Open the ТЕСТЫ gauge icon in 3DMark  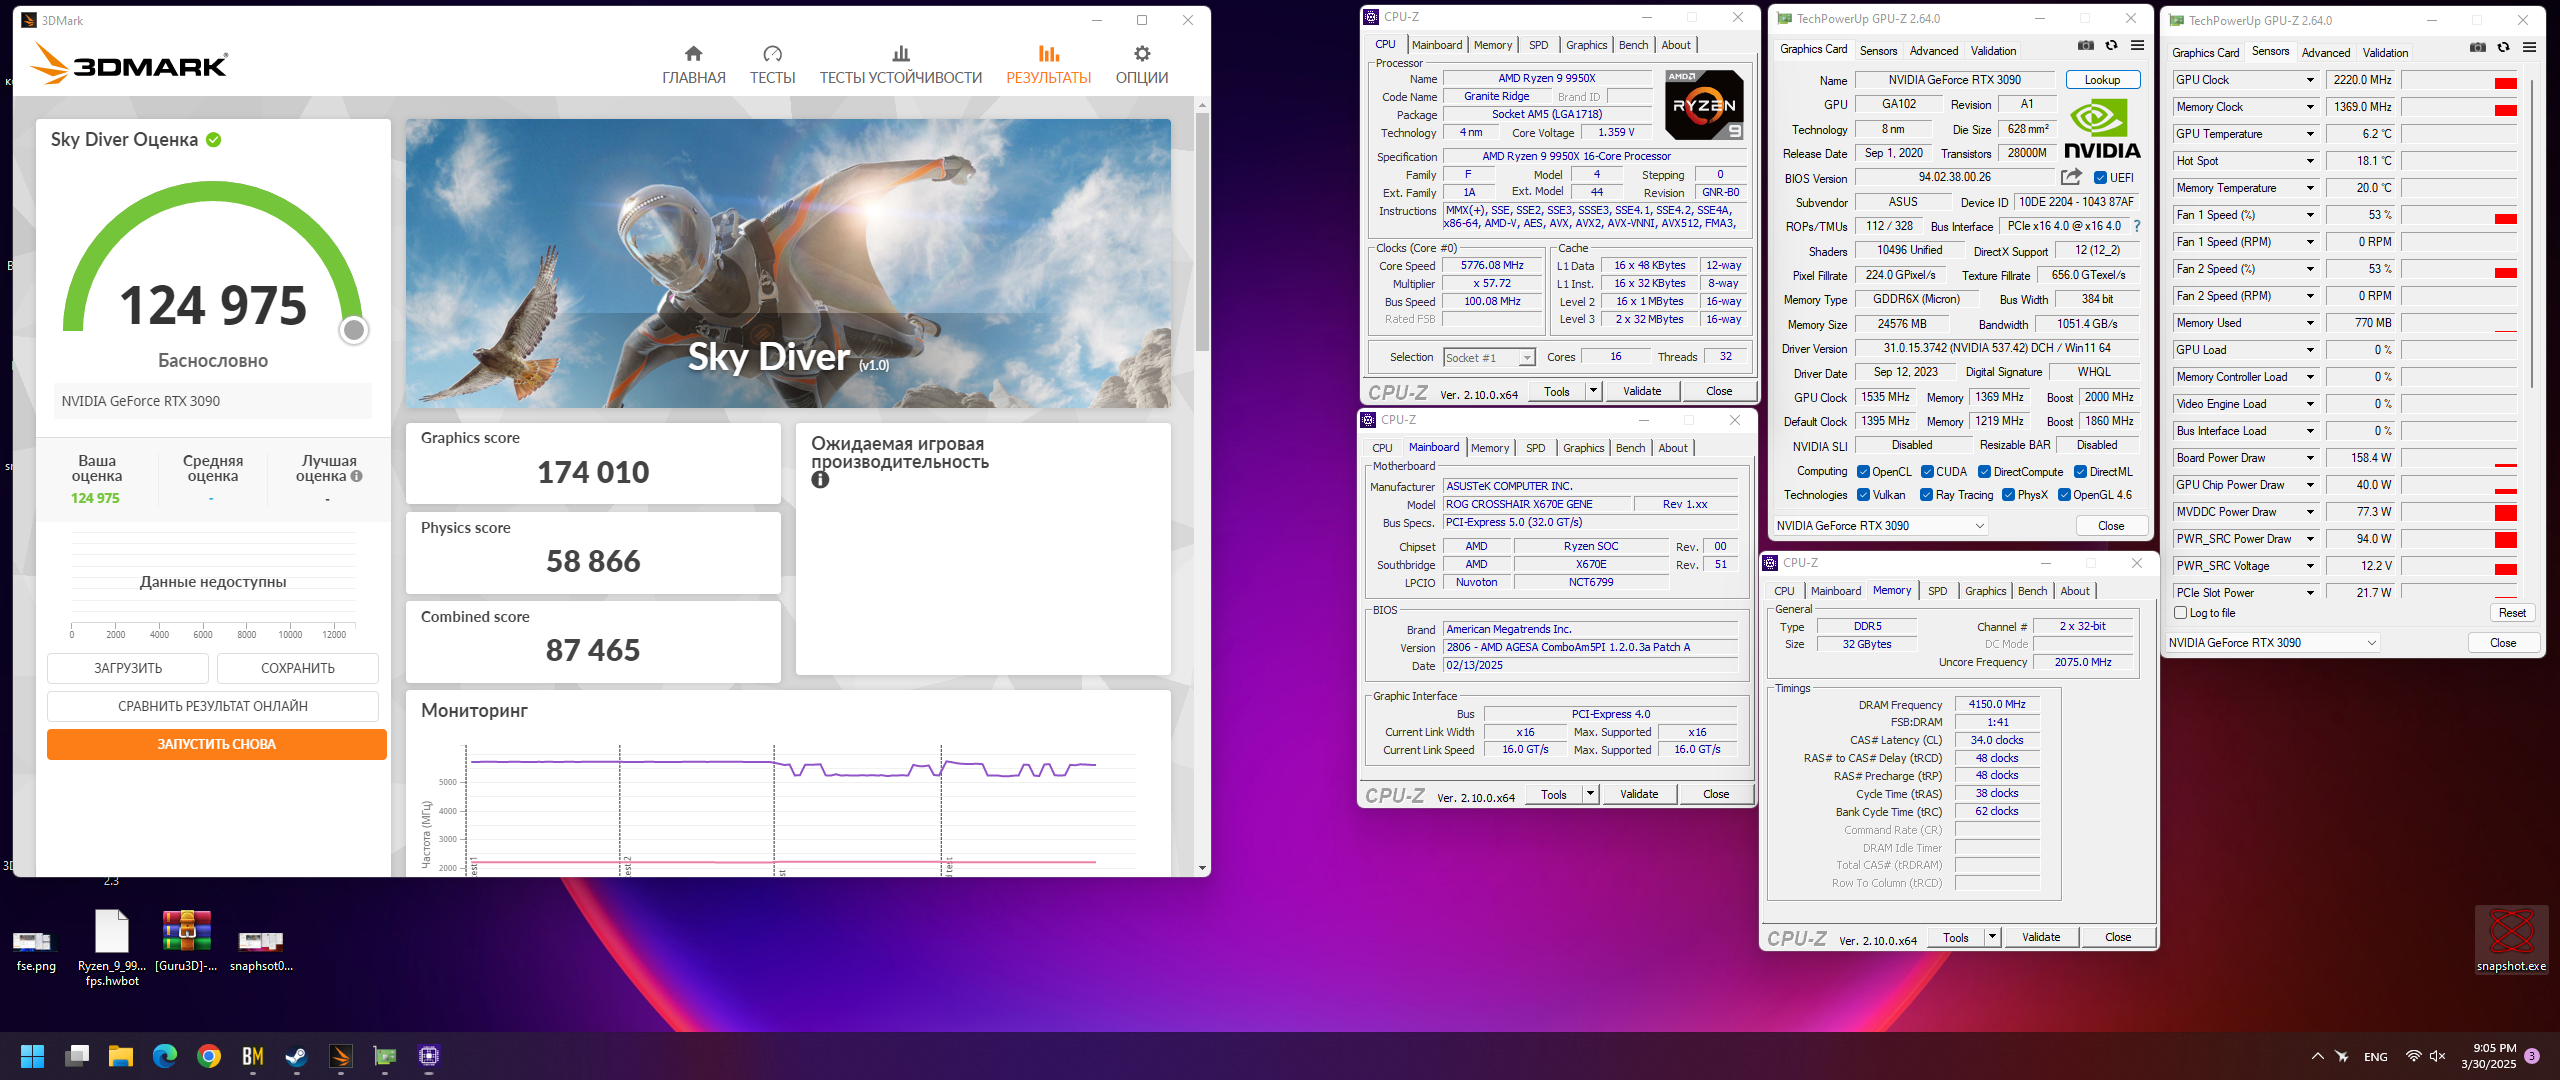point(772,54)
